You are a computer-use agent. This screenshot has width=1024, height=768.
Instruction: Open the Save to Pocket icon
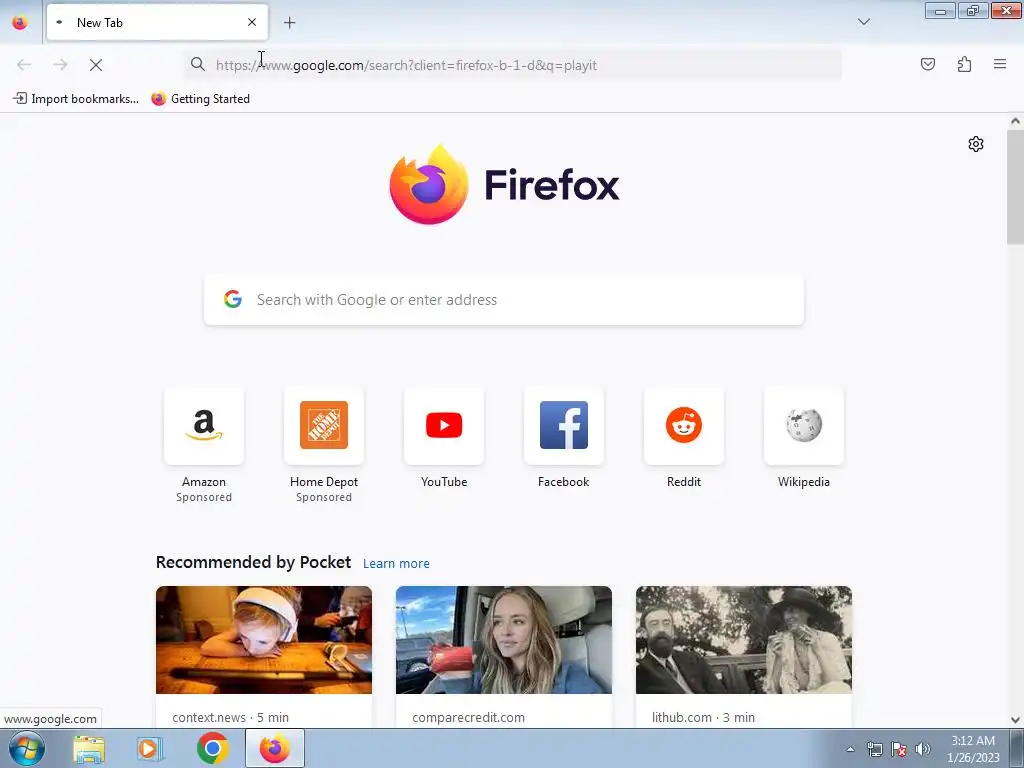pyautogui.click(x=927, y=64)
